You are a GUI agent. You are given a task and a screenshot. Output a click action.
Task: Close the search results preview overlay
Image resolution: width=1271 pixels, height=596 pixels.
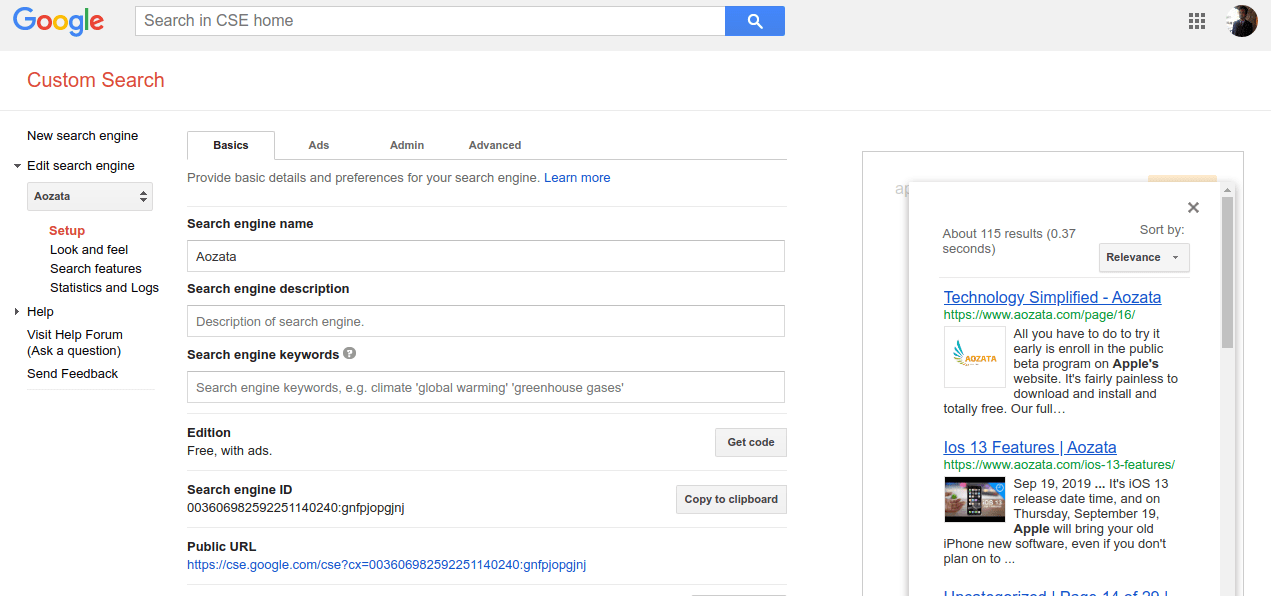[1193, 208]
